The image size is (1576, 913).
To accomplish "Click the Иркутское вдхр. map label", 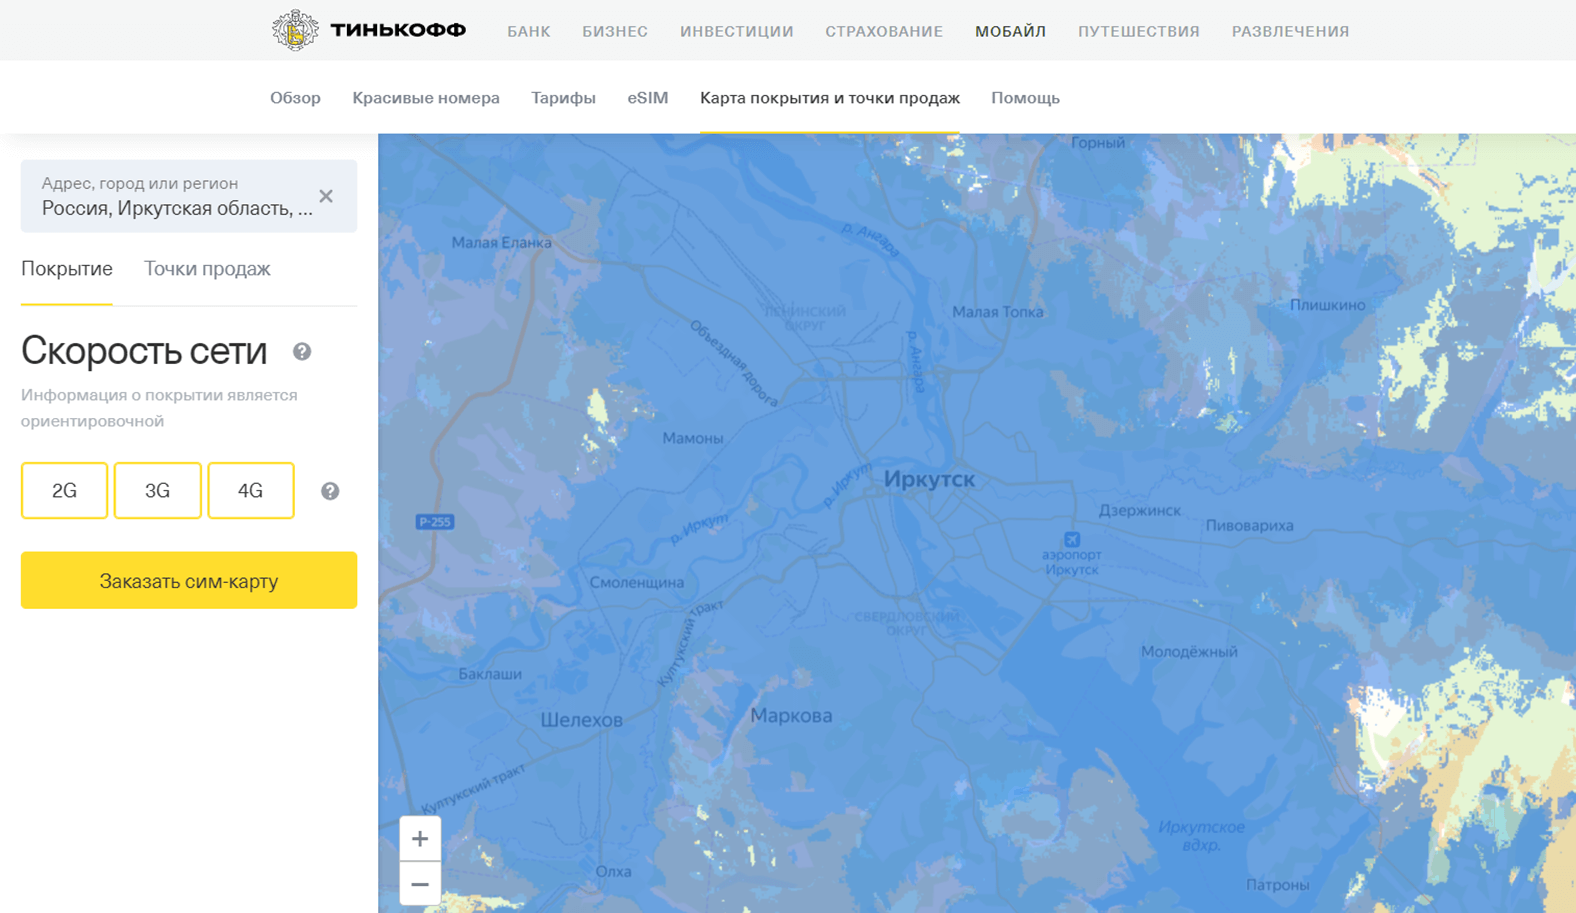I will click(x=1201, y=836).
